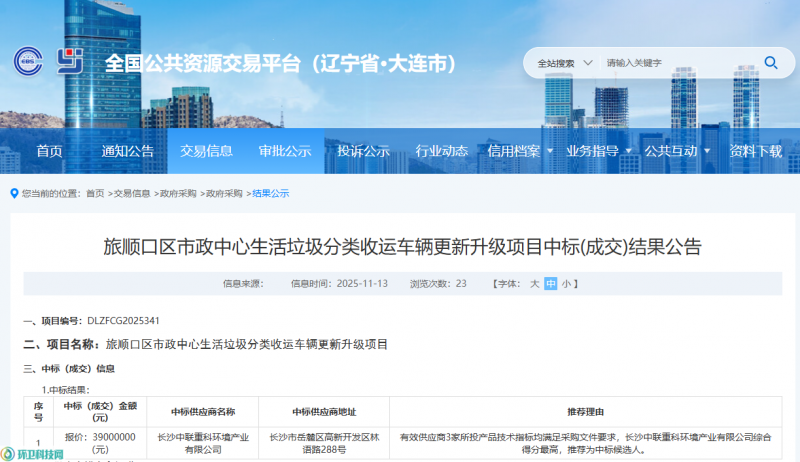This screenshot has width=800, height=462.
Task: Go to the 首页 navigation tab
Action: point(49,151)
